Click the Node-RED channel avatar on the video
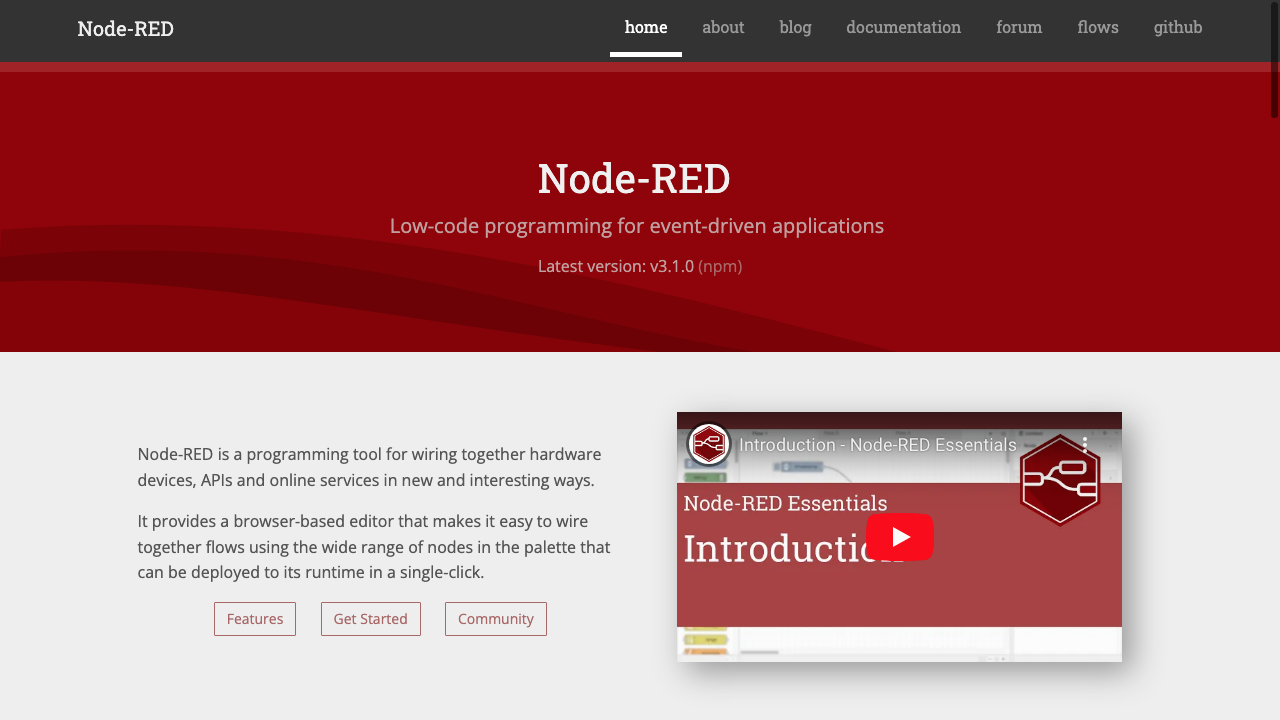 (708, 444)
